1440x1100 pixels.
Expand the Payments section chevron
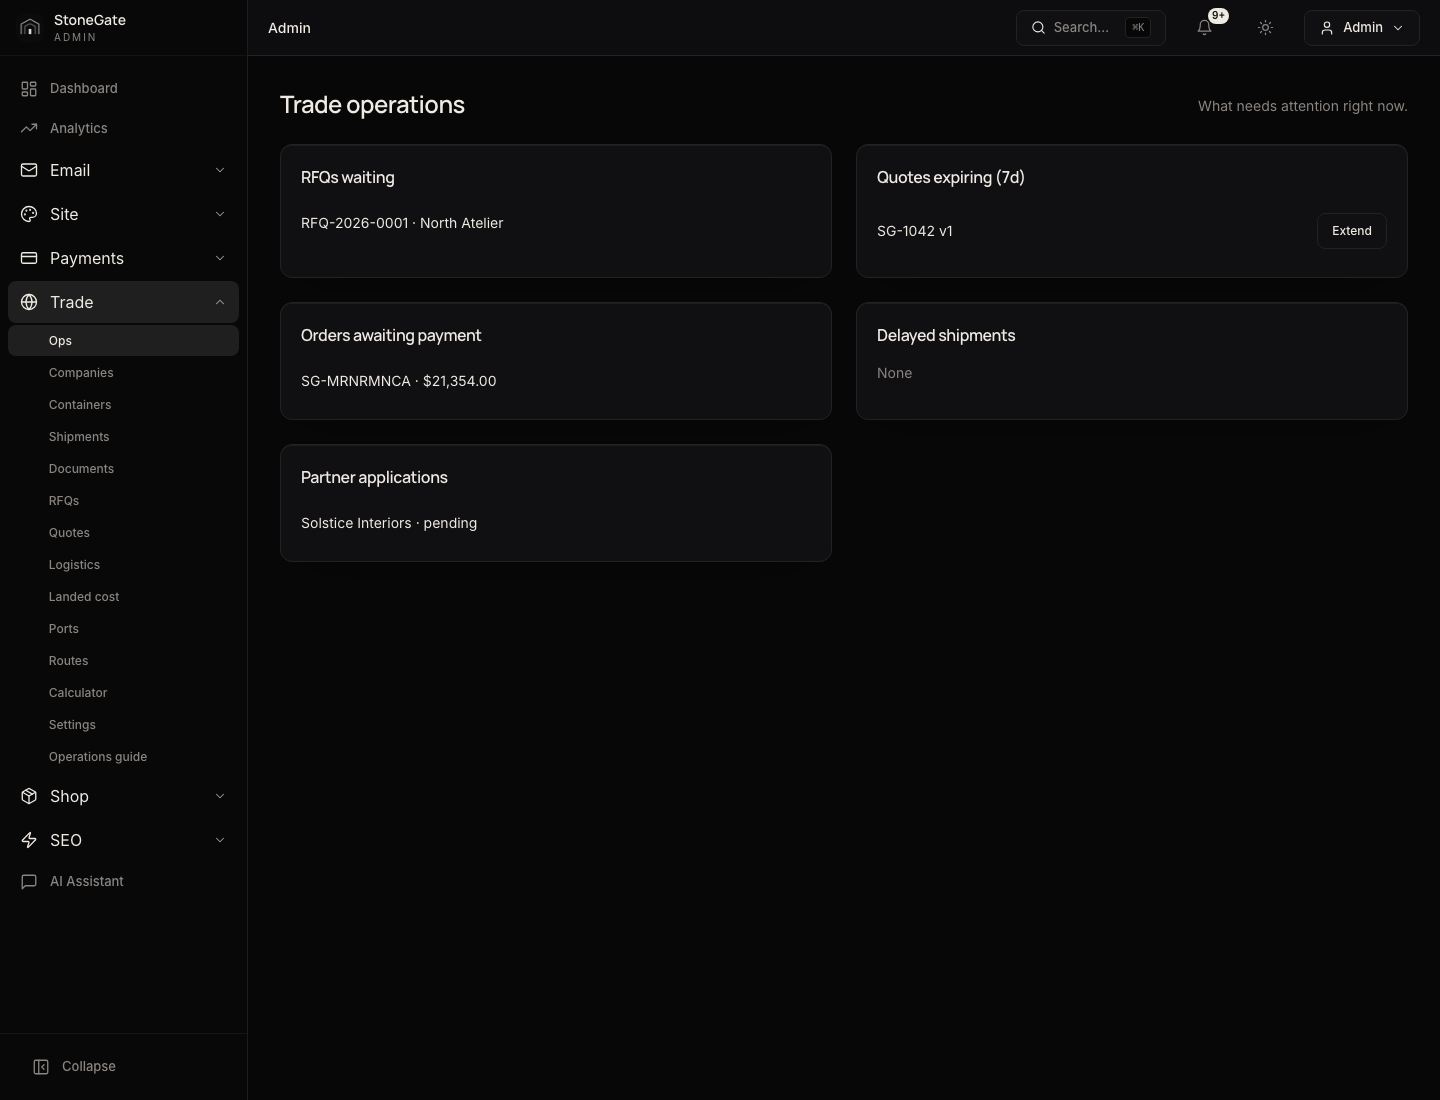(x=220, y=258)
